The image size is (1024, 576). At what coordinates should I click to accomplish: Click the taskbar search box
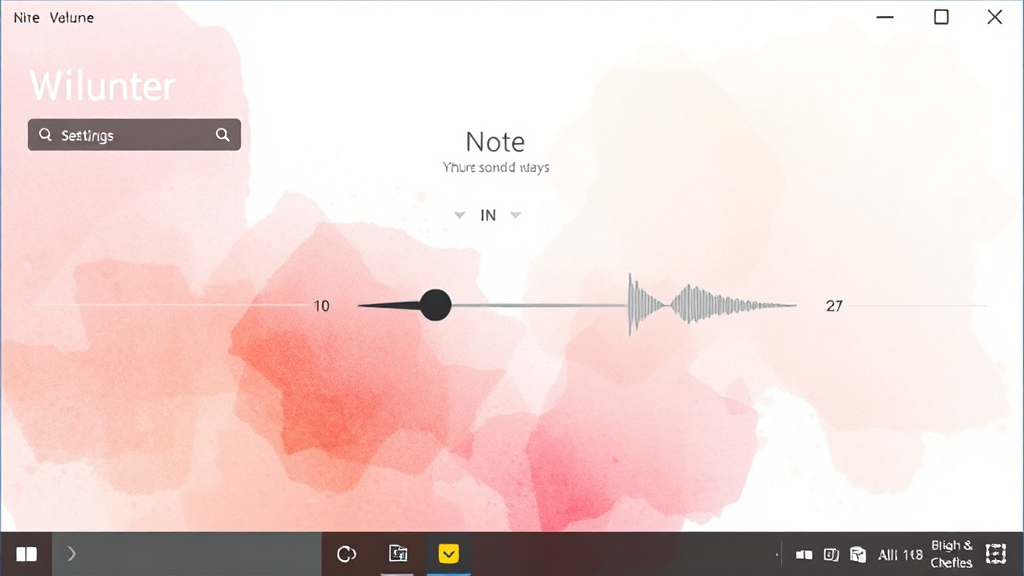(x=187, y=554)
